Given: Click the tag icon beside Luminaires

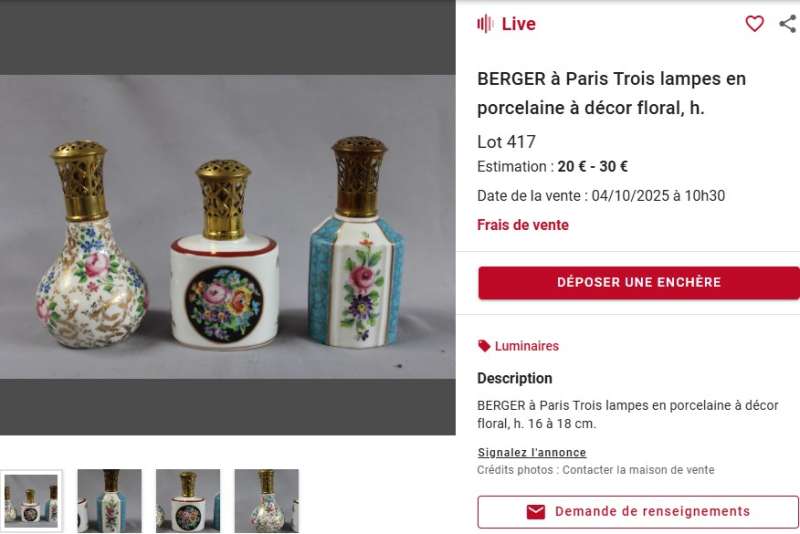Looking at the screenshot, I should (484, 346).
